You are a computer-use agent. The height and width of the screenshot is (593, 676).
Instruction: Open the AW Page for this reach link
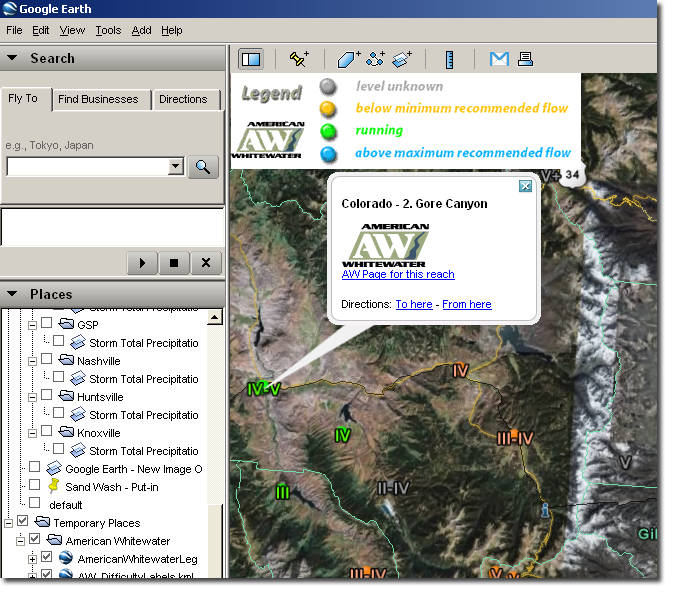398,274
